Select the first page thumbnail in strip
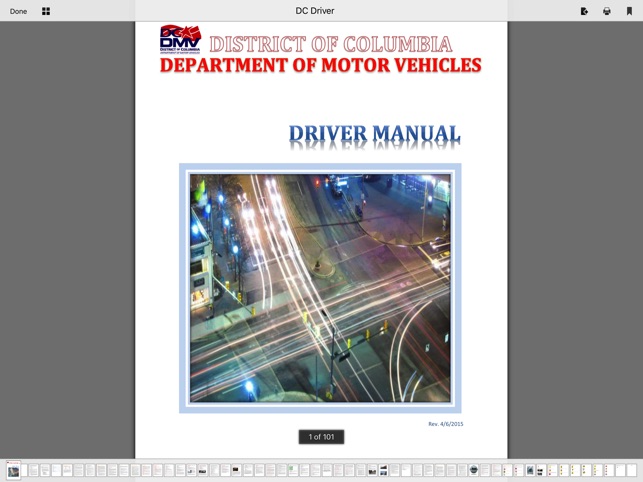The width and height of the screenshot is (643, 482). (x=14, y=470)
